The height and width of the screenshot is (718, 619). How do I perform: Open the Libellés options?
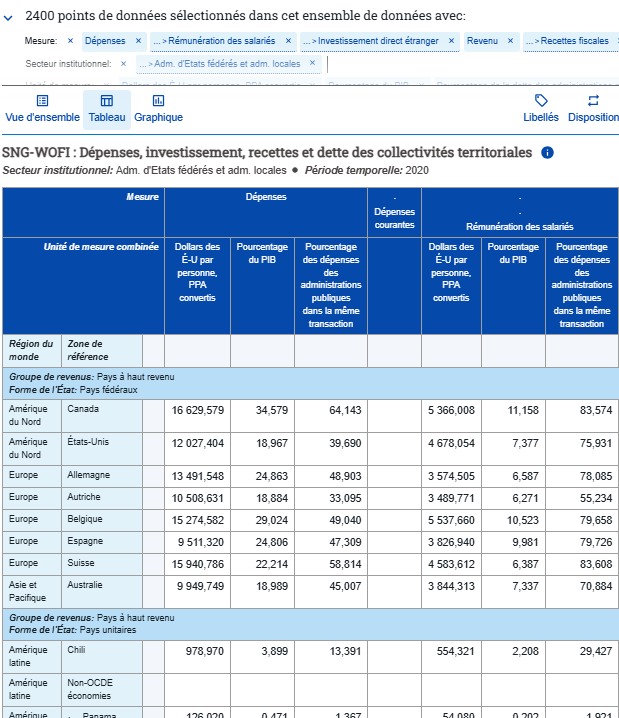click(541, 109)
